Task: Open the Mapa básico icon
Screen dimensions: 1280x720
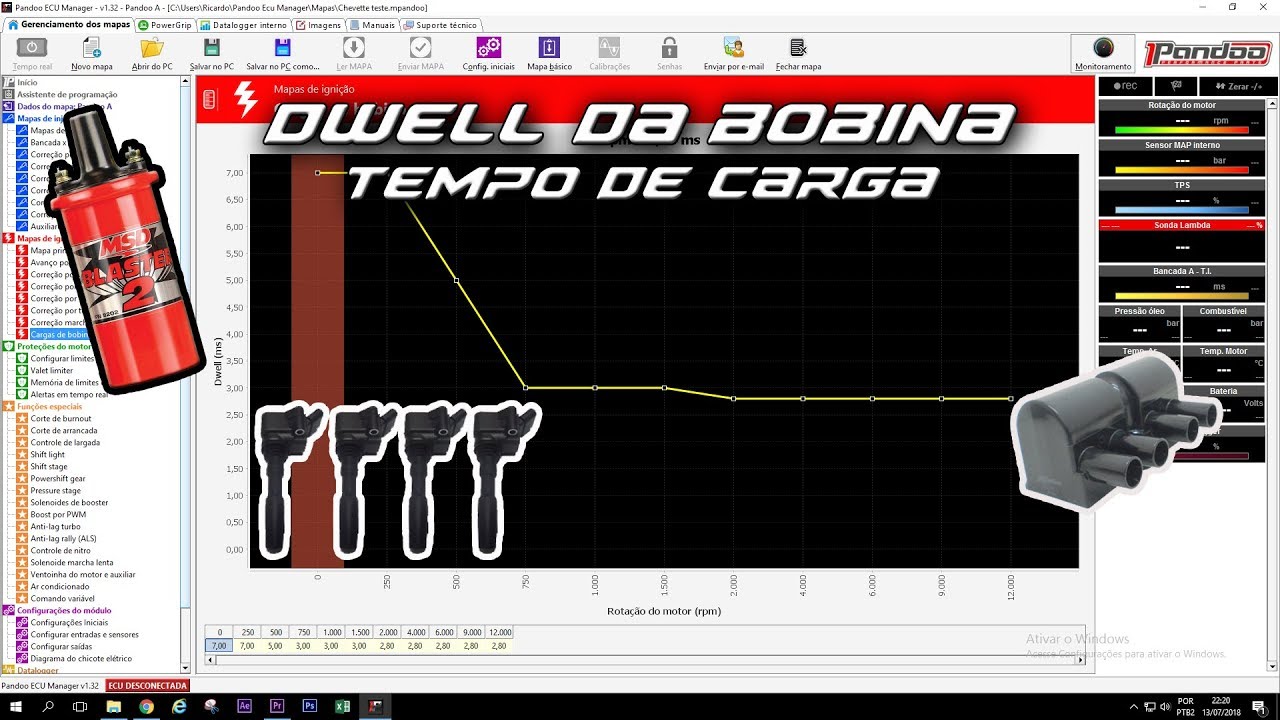Action: (550, 47)
